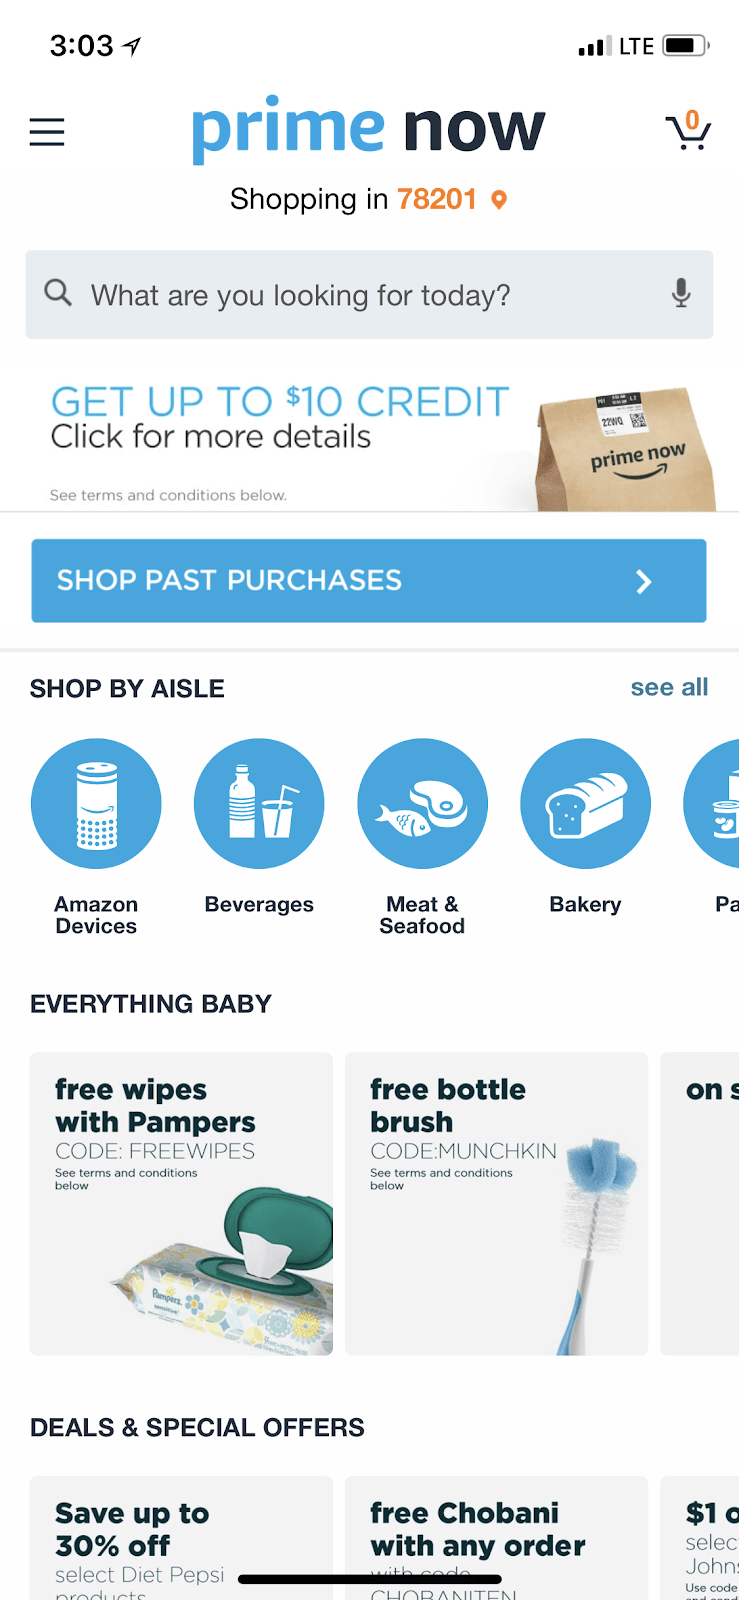The image size is (739, 1600).
Task: Change the delivery zip code 78201
Action: [437, 199]
